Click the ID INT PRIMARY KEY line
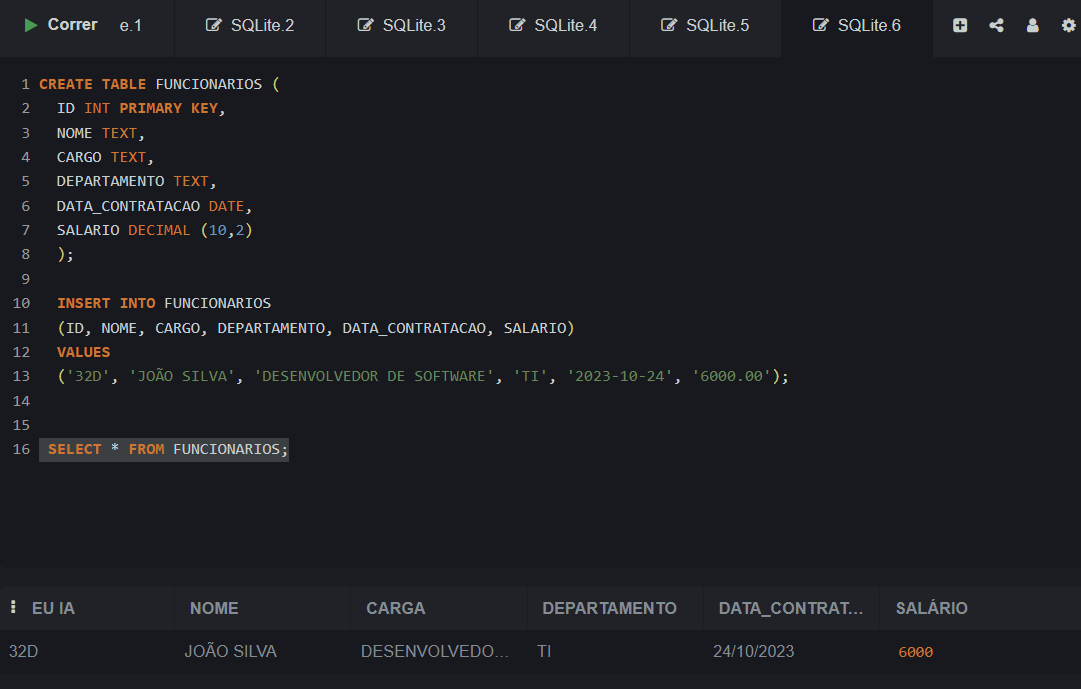Screen dimensions: 1081x689 point(141,108)
